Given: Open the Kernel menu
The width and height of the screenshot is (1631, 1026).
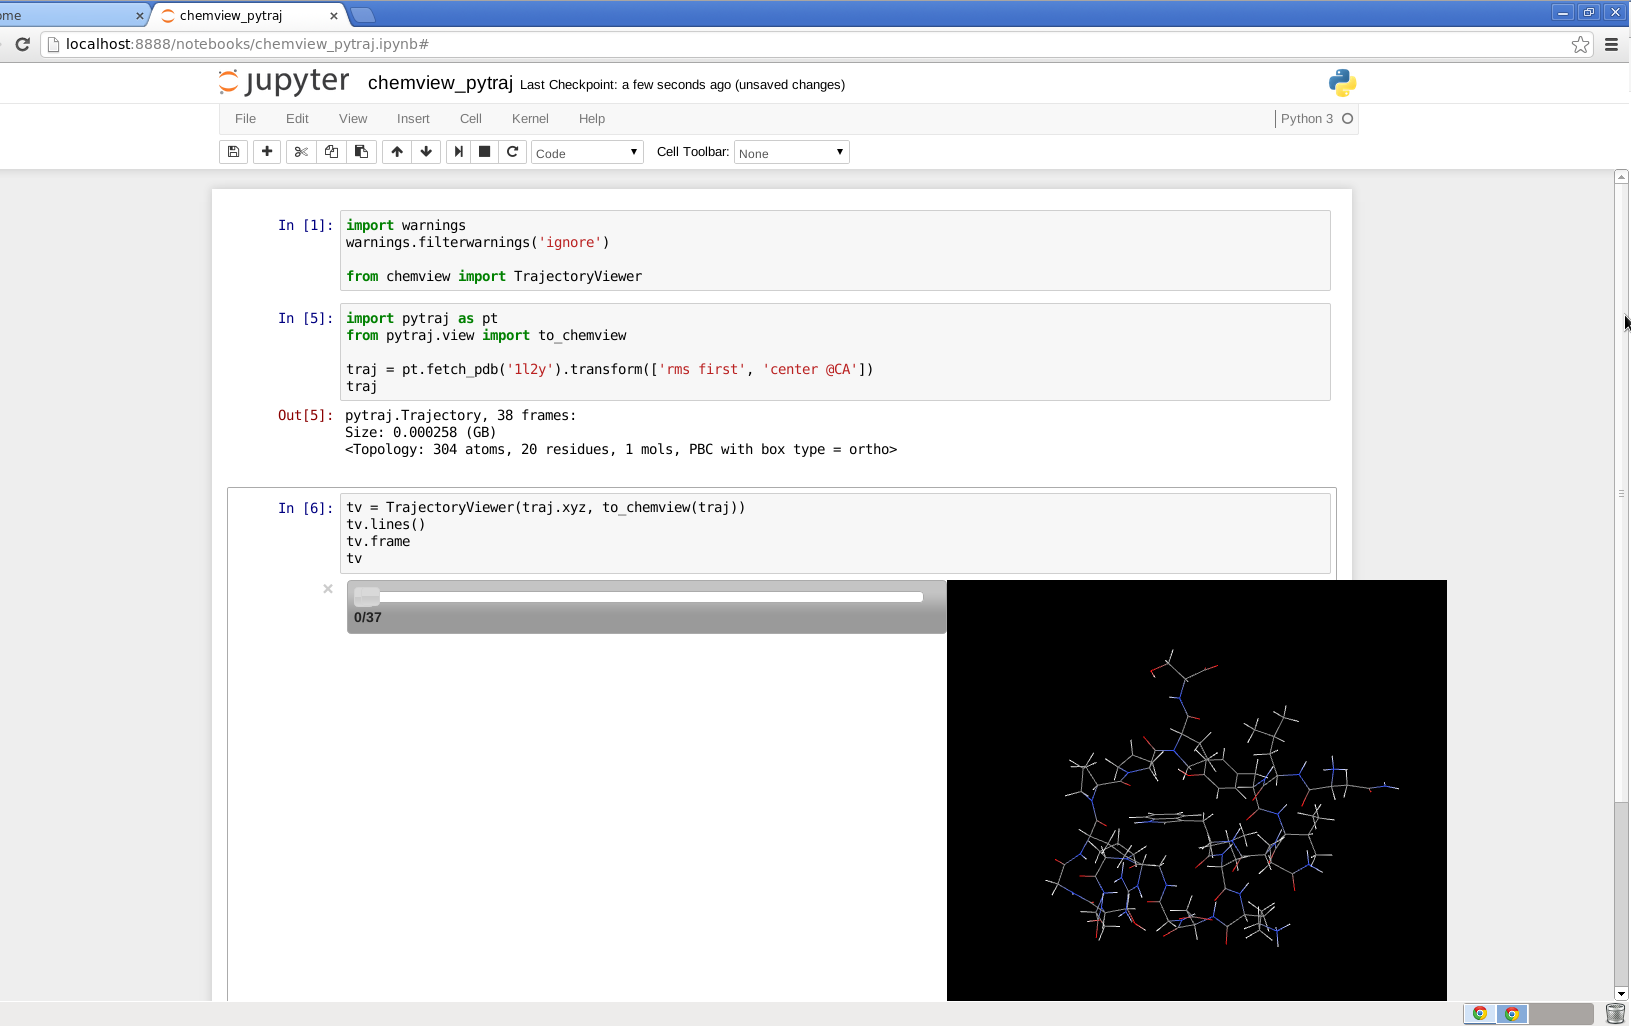Looking at the screenshot, I should coord(531,119).
